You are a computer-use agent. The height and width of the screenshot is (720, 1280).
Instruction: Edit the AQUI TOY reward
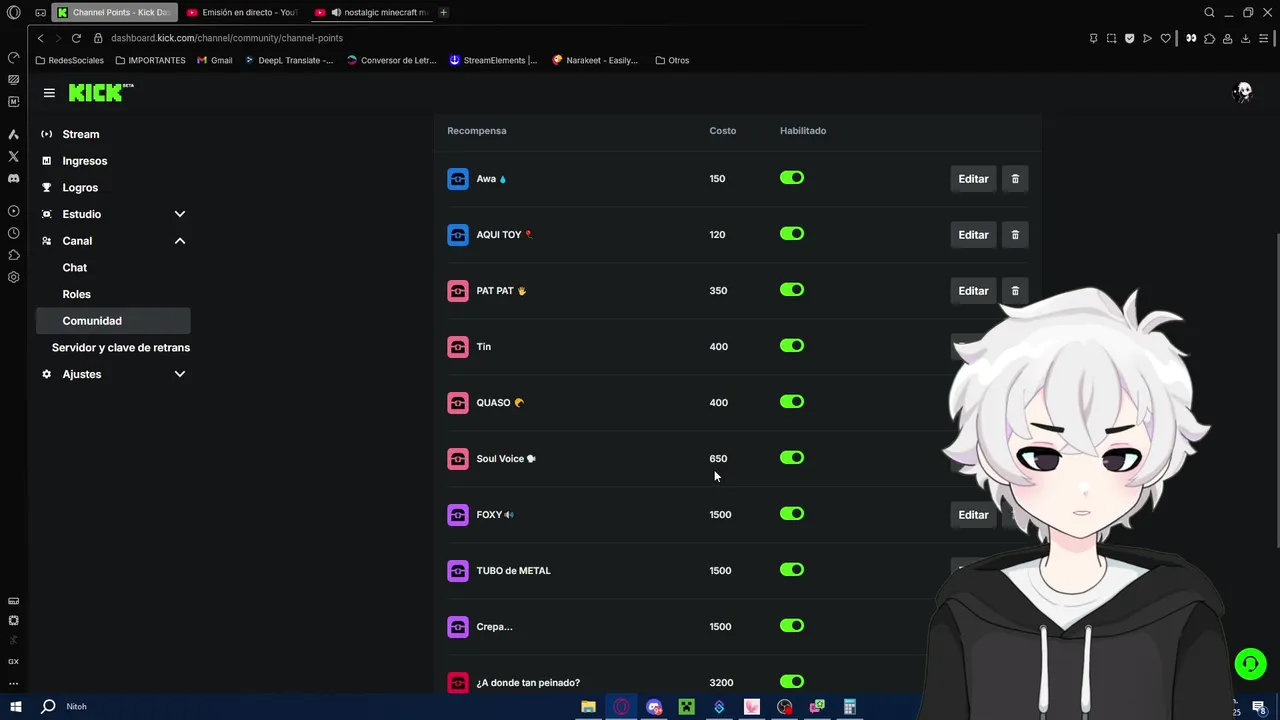point(973,235)
